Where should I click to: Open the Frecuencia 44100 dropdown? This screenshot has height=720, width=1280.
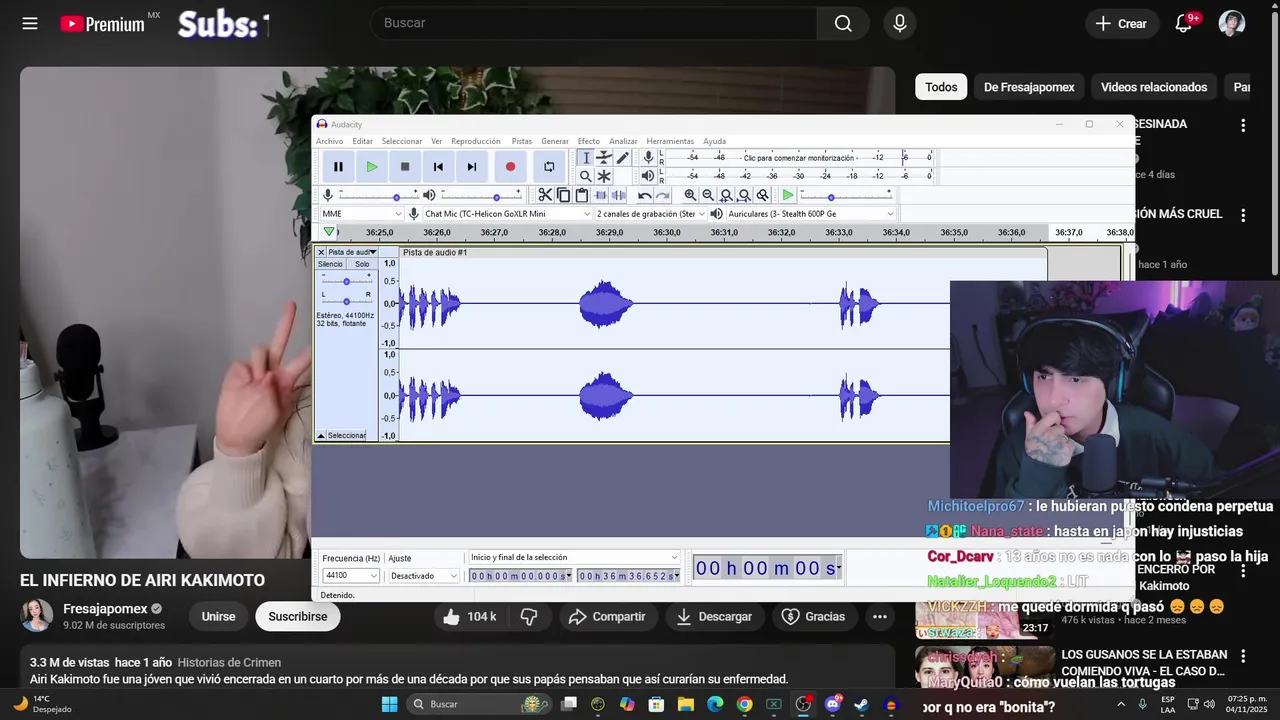(351, 576)
